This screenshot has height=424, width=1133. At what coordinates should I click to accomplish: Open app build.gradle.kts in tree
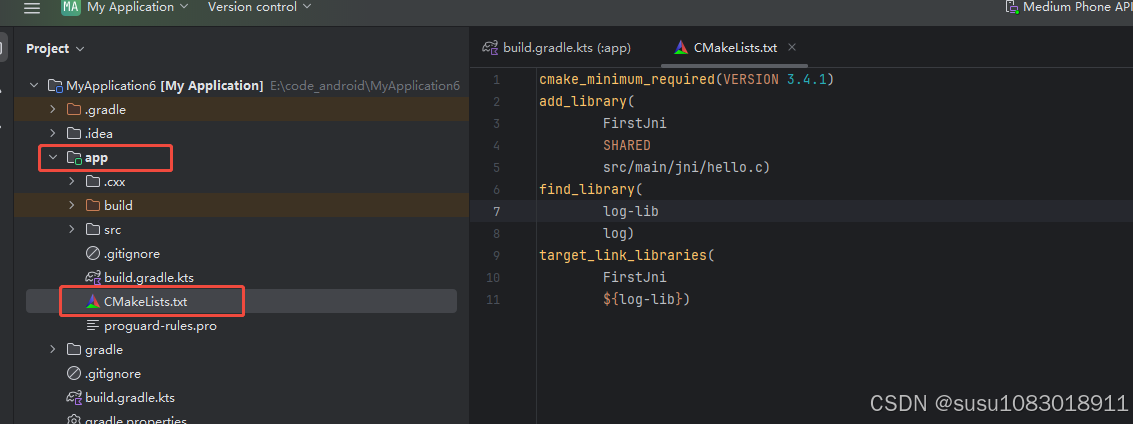tap(149, 277)
